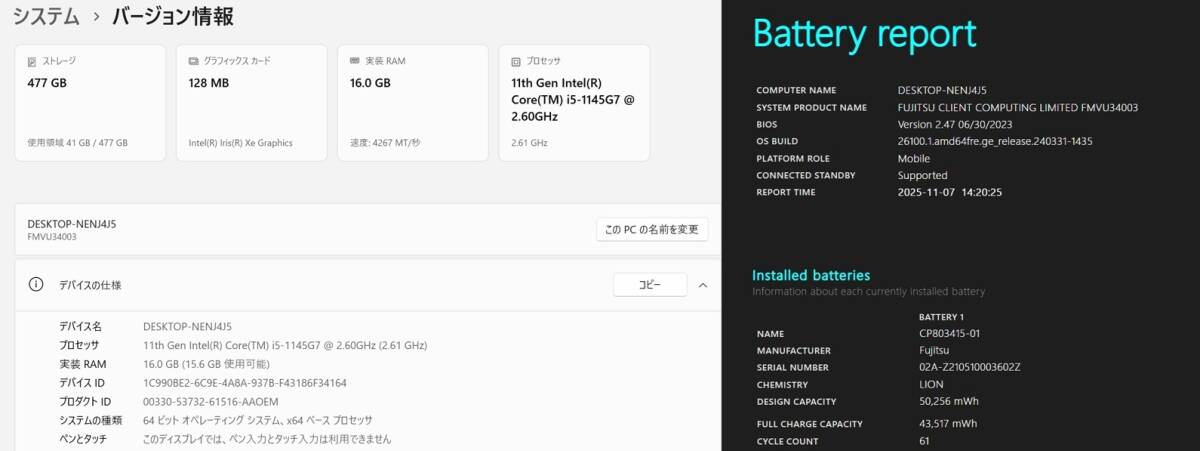Go back to システム breadcrumb
This screenshot has width=1200, height=451.
click(46, 16)
